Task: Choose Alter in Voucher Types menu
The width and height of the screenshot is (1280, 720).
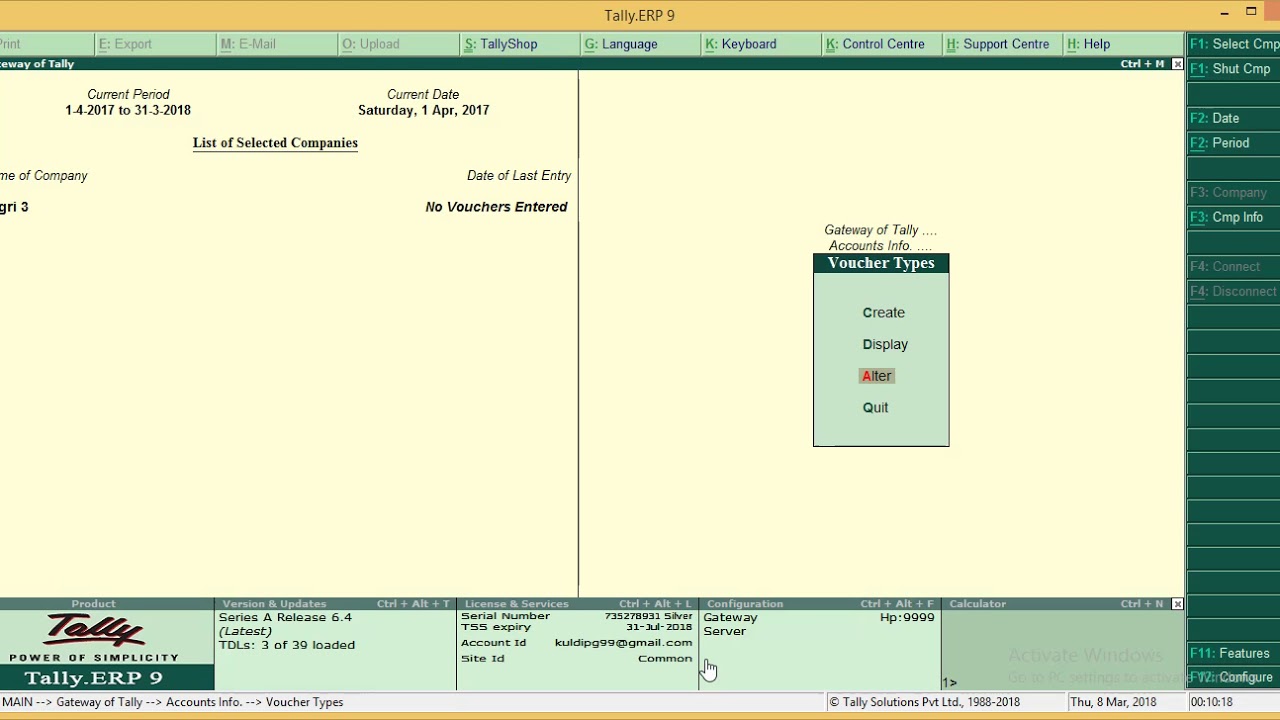Action: coord(876,376)
